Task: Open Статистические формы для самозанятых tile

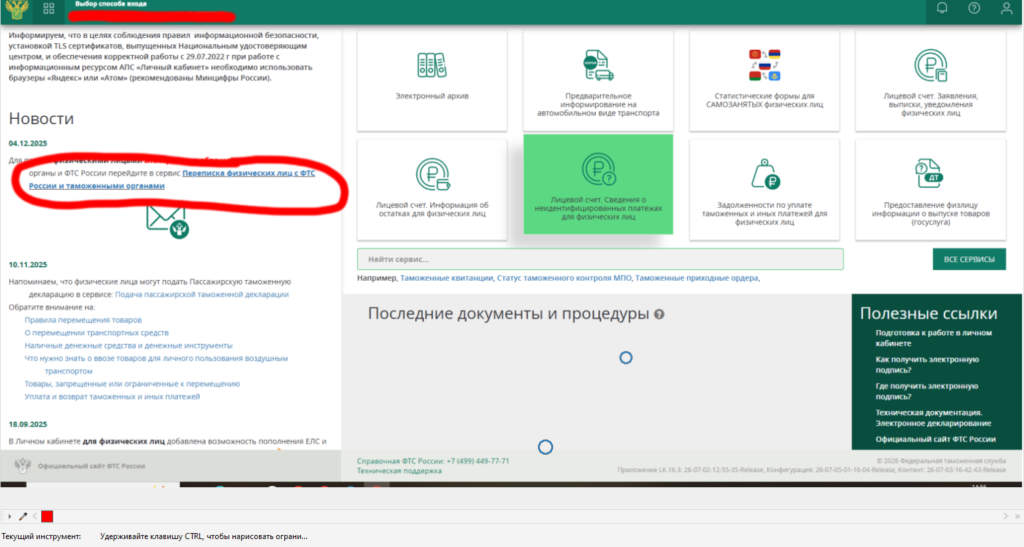Action: 764,80
